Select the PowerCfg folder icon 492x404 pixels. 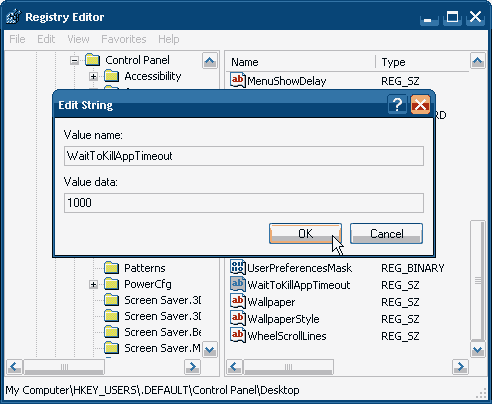(112, 284)
